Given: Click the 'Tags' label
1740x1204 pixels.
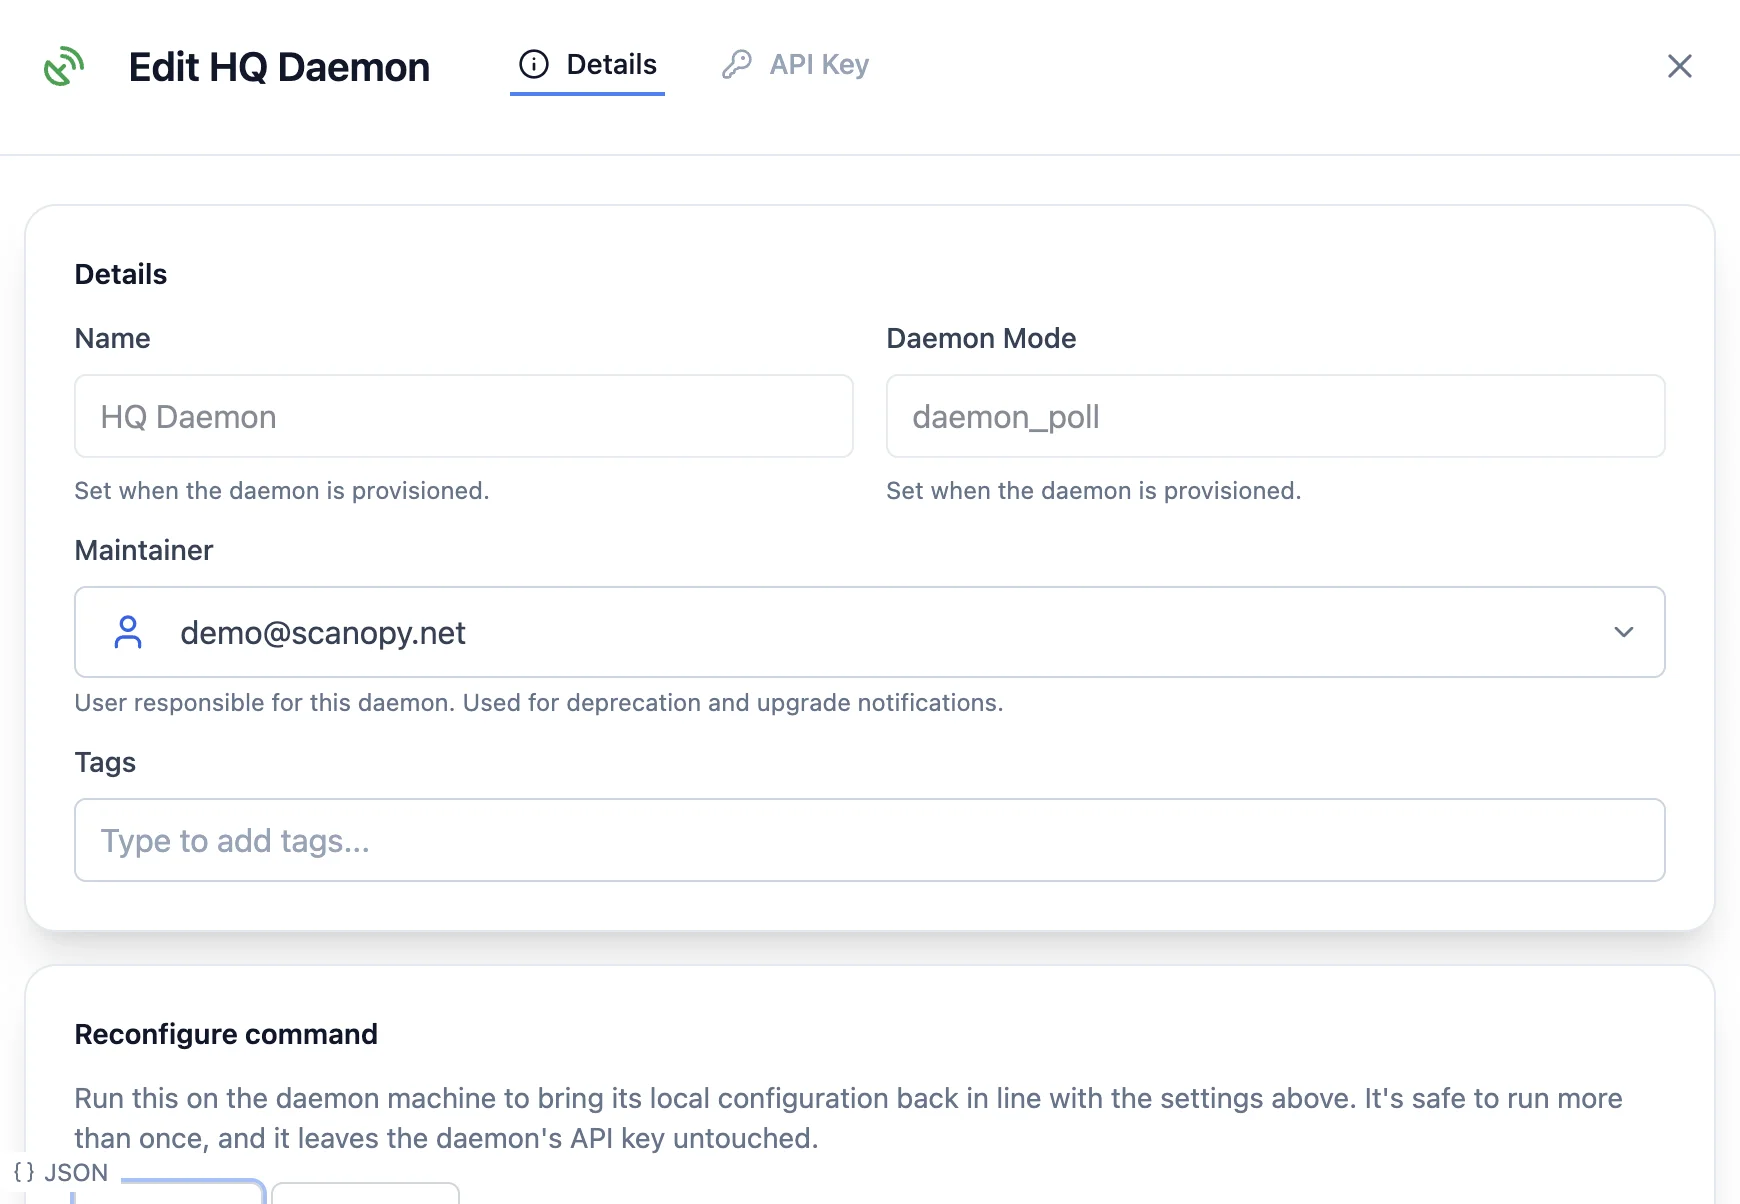Looking at the screenshot, I should (105, 762).
